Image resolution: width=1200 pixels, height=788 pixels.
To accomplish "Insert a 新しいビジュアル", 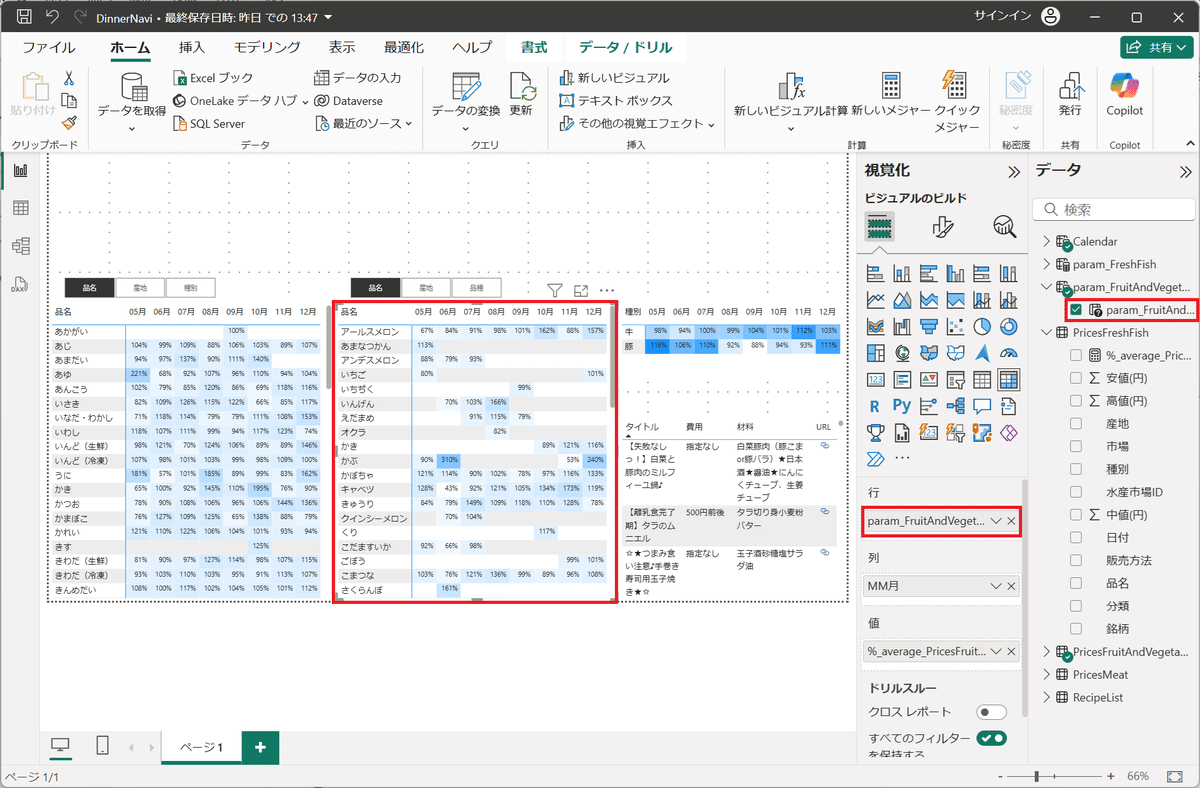I will click(613, 78).
